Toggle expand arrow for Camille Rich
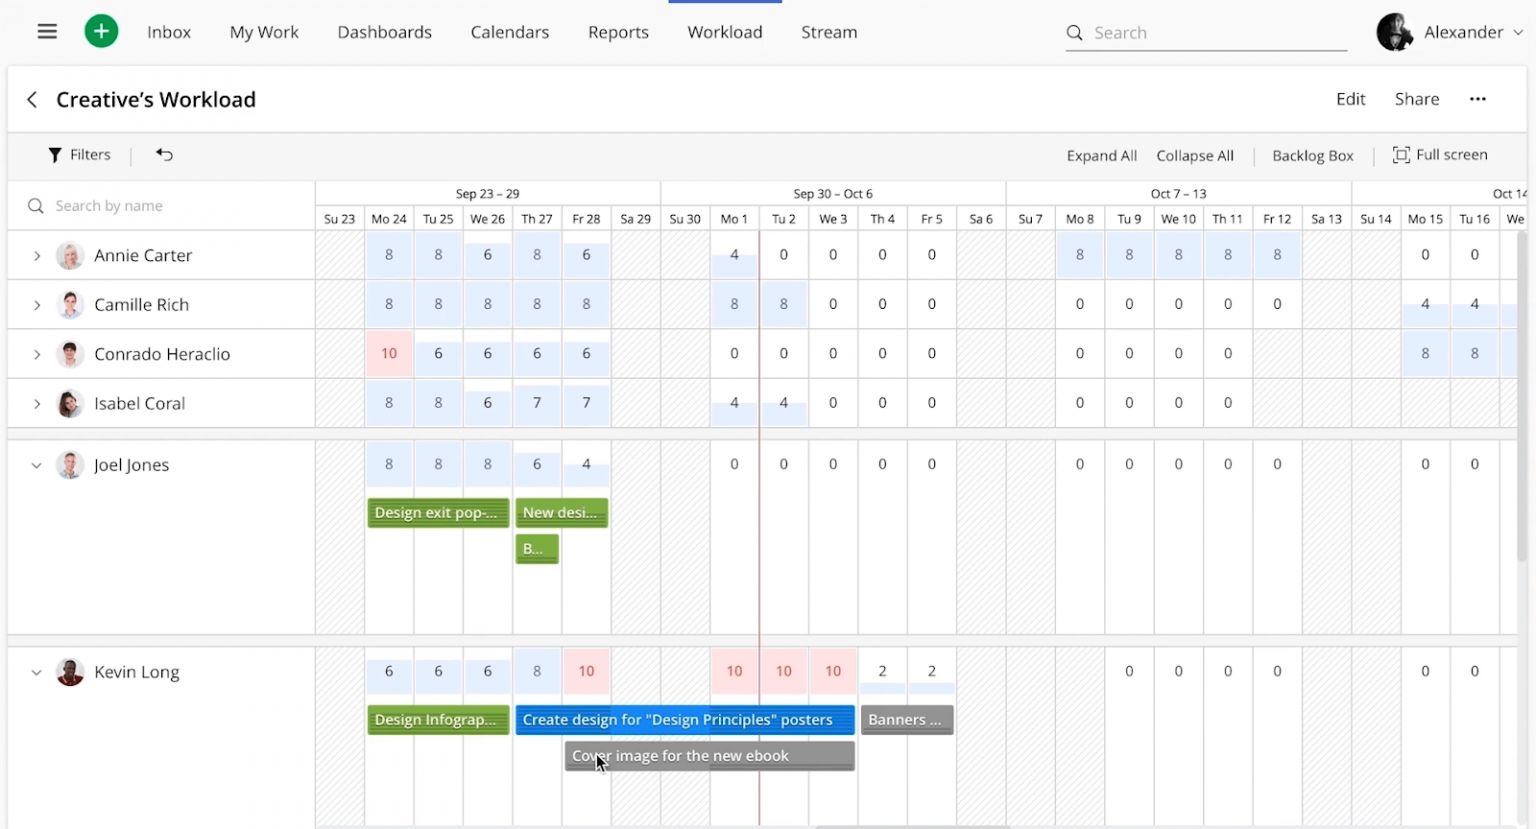The image size is (1536, 829). 37,304
